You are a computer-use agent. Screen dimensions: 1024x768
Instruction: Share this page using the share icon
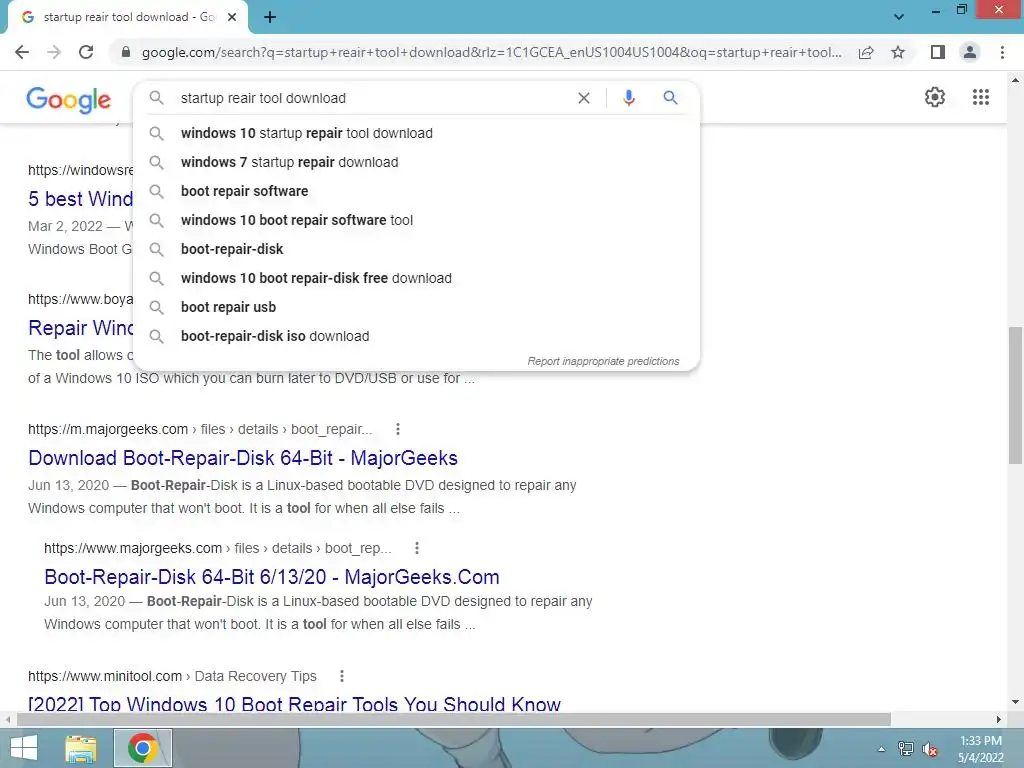click(x=866, y=52)
